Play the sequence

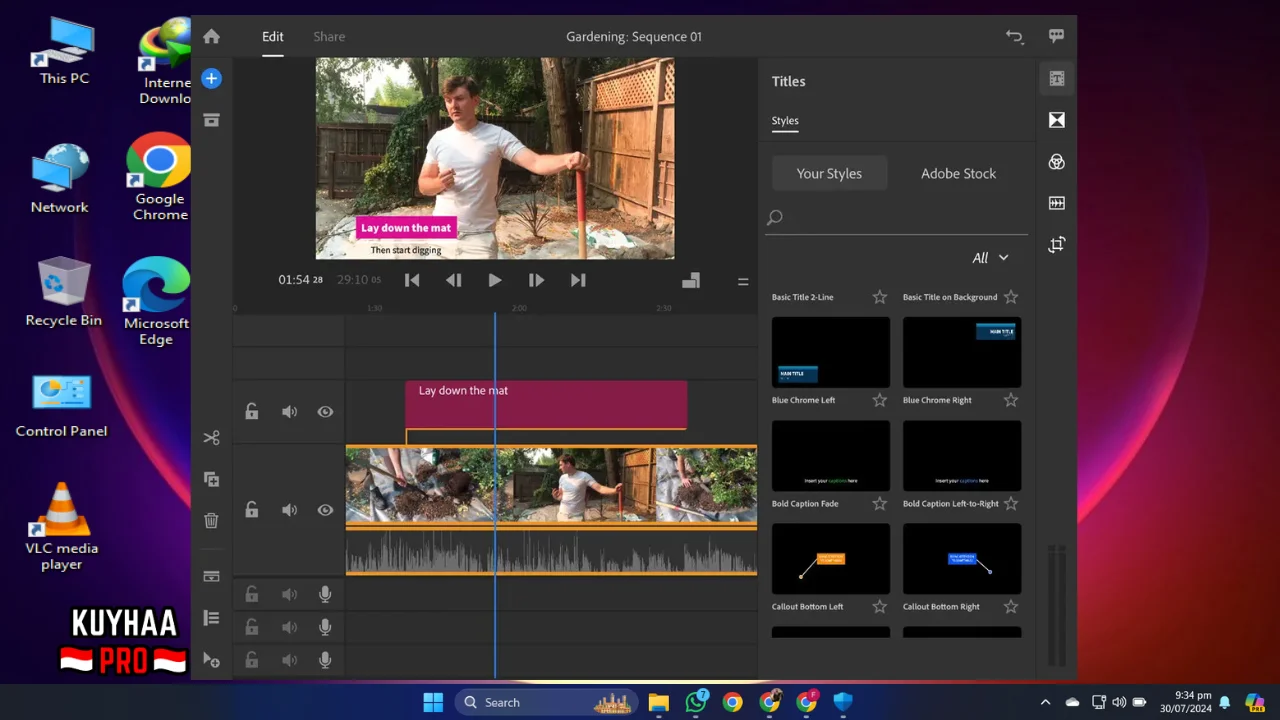click(x=495, y=281)
